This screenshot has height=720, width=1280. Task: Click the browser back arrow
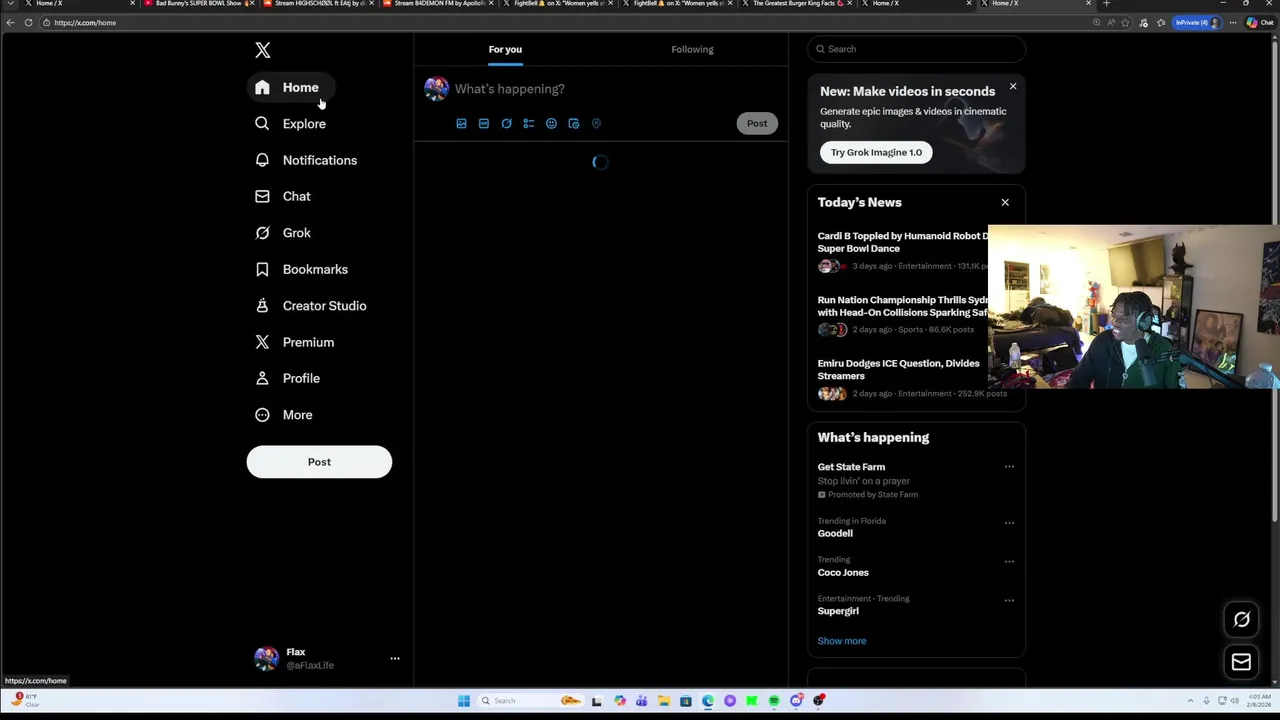tap(10, 23)
